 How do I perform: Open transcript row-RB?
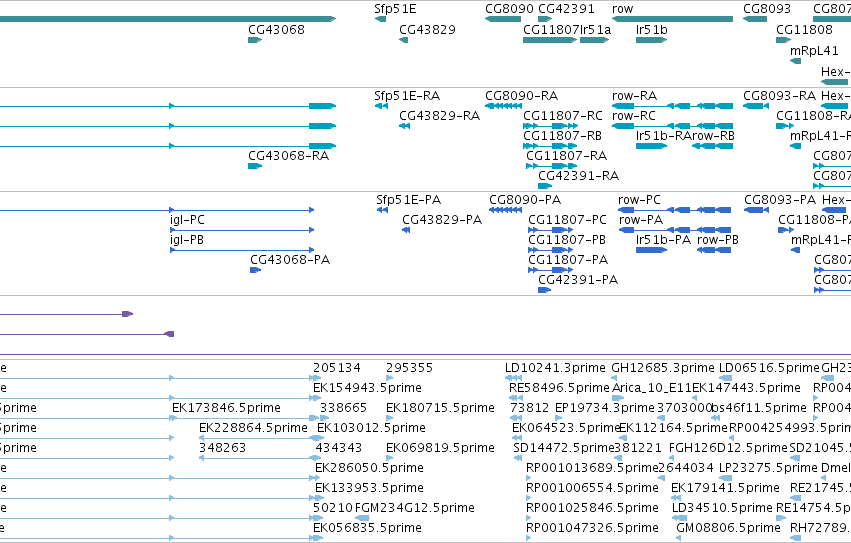tap(713, 136)
